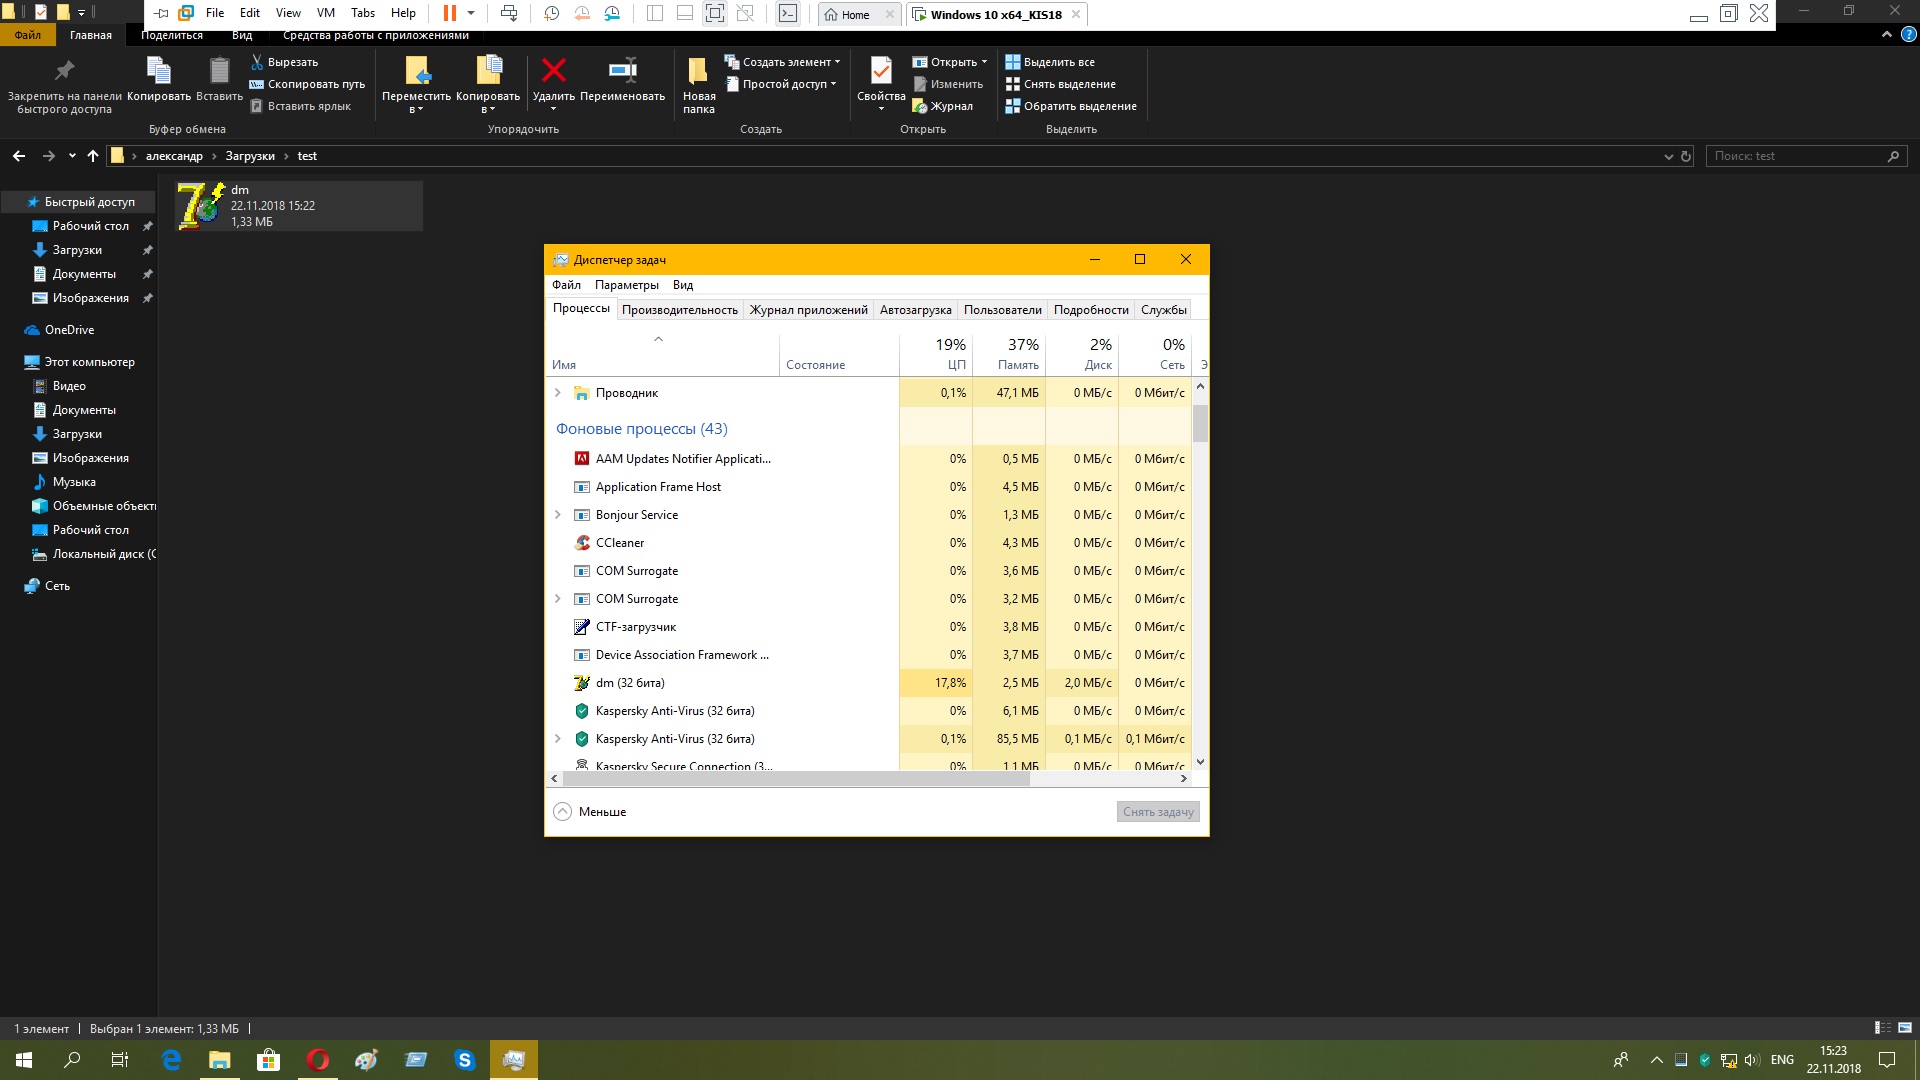Viewport: 1920px width, 1080px height.
Task: Click Выделить все in ribbon
Action: [1058, 62]
